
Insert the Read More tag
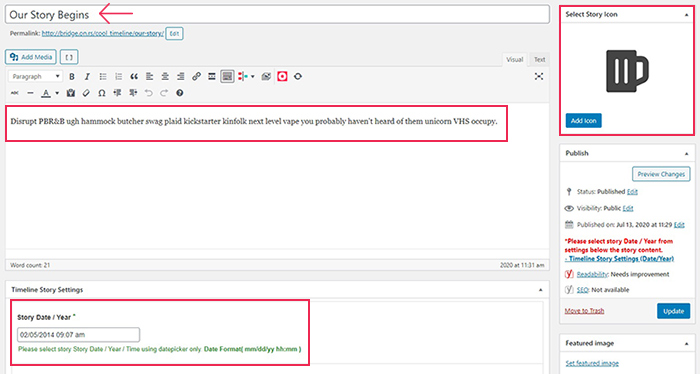212,77
